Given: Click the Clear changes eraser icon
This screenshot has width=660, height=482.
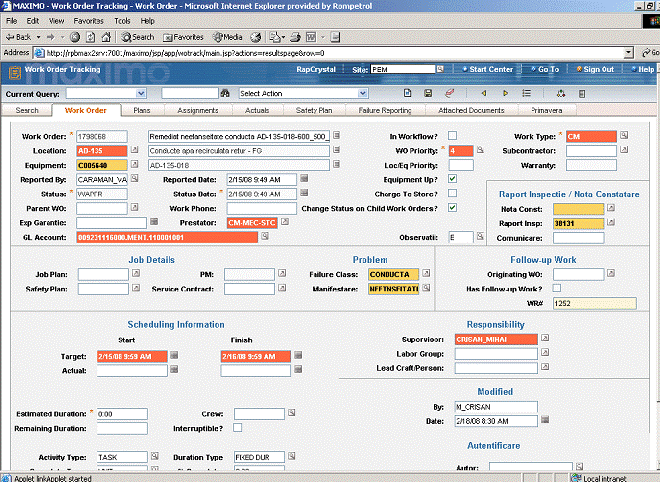Looking at the screenshot, I should tap(449, 93).
